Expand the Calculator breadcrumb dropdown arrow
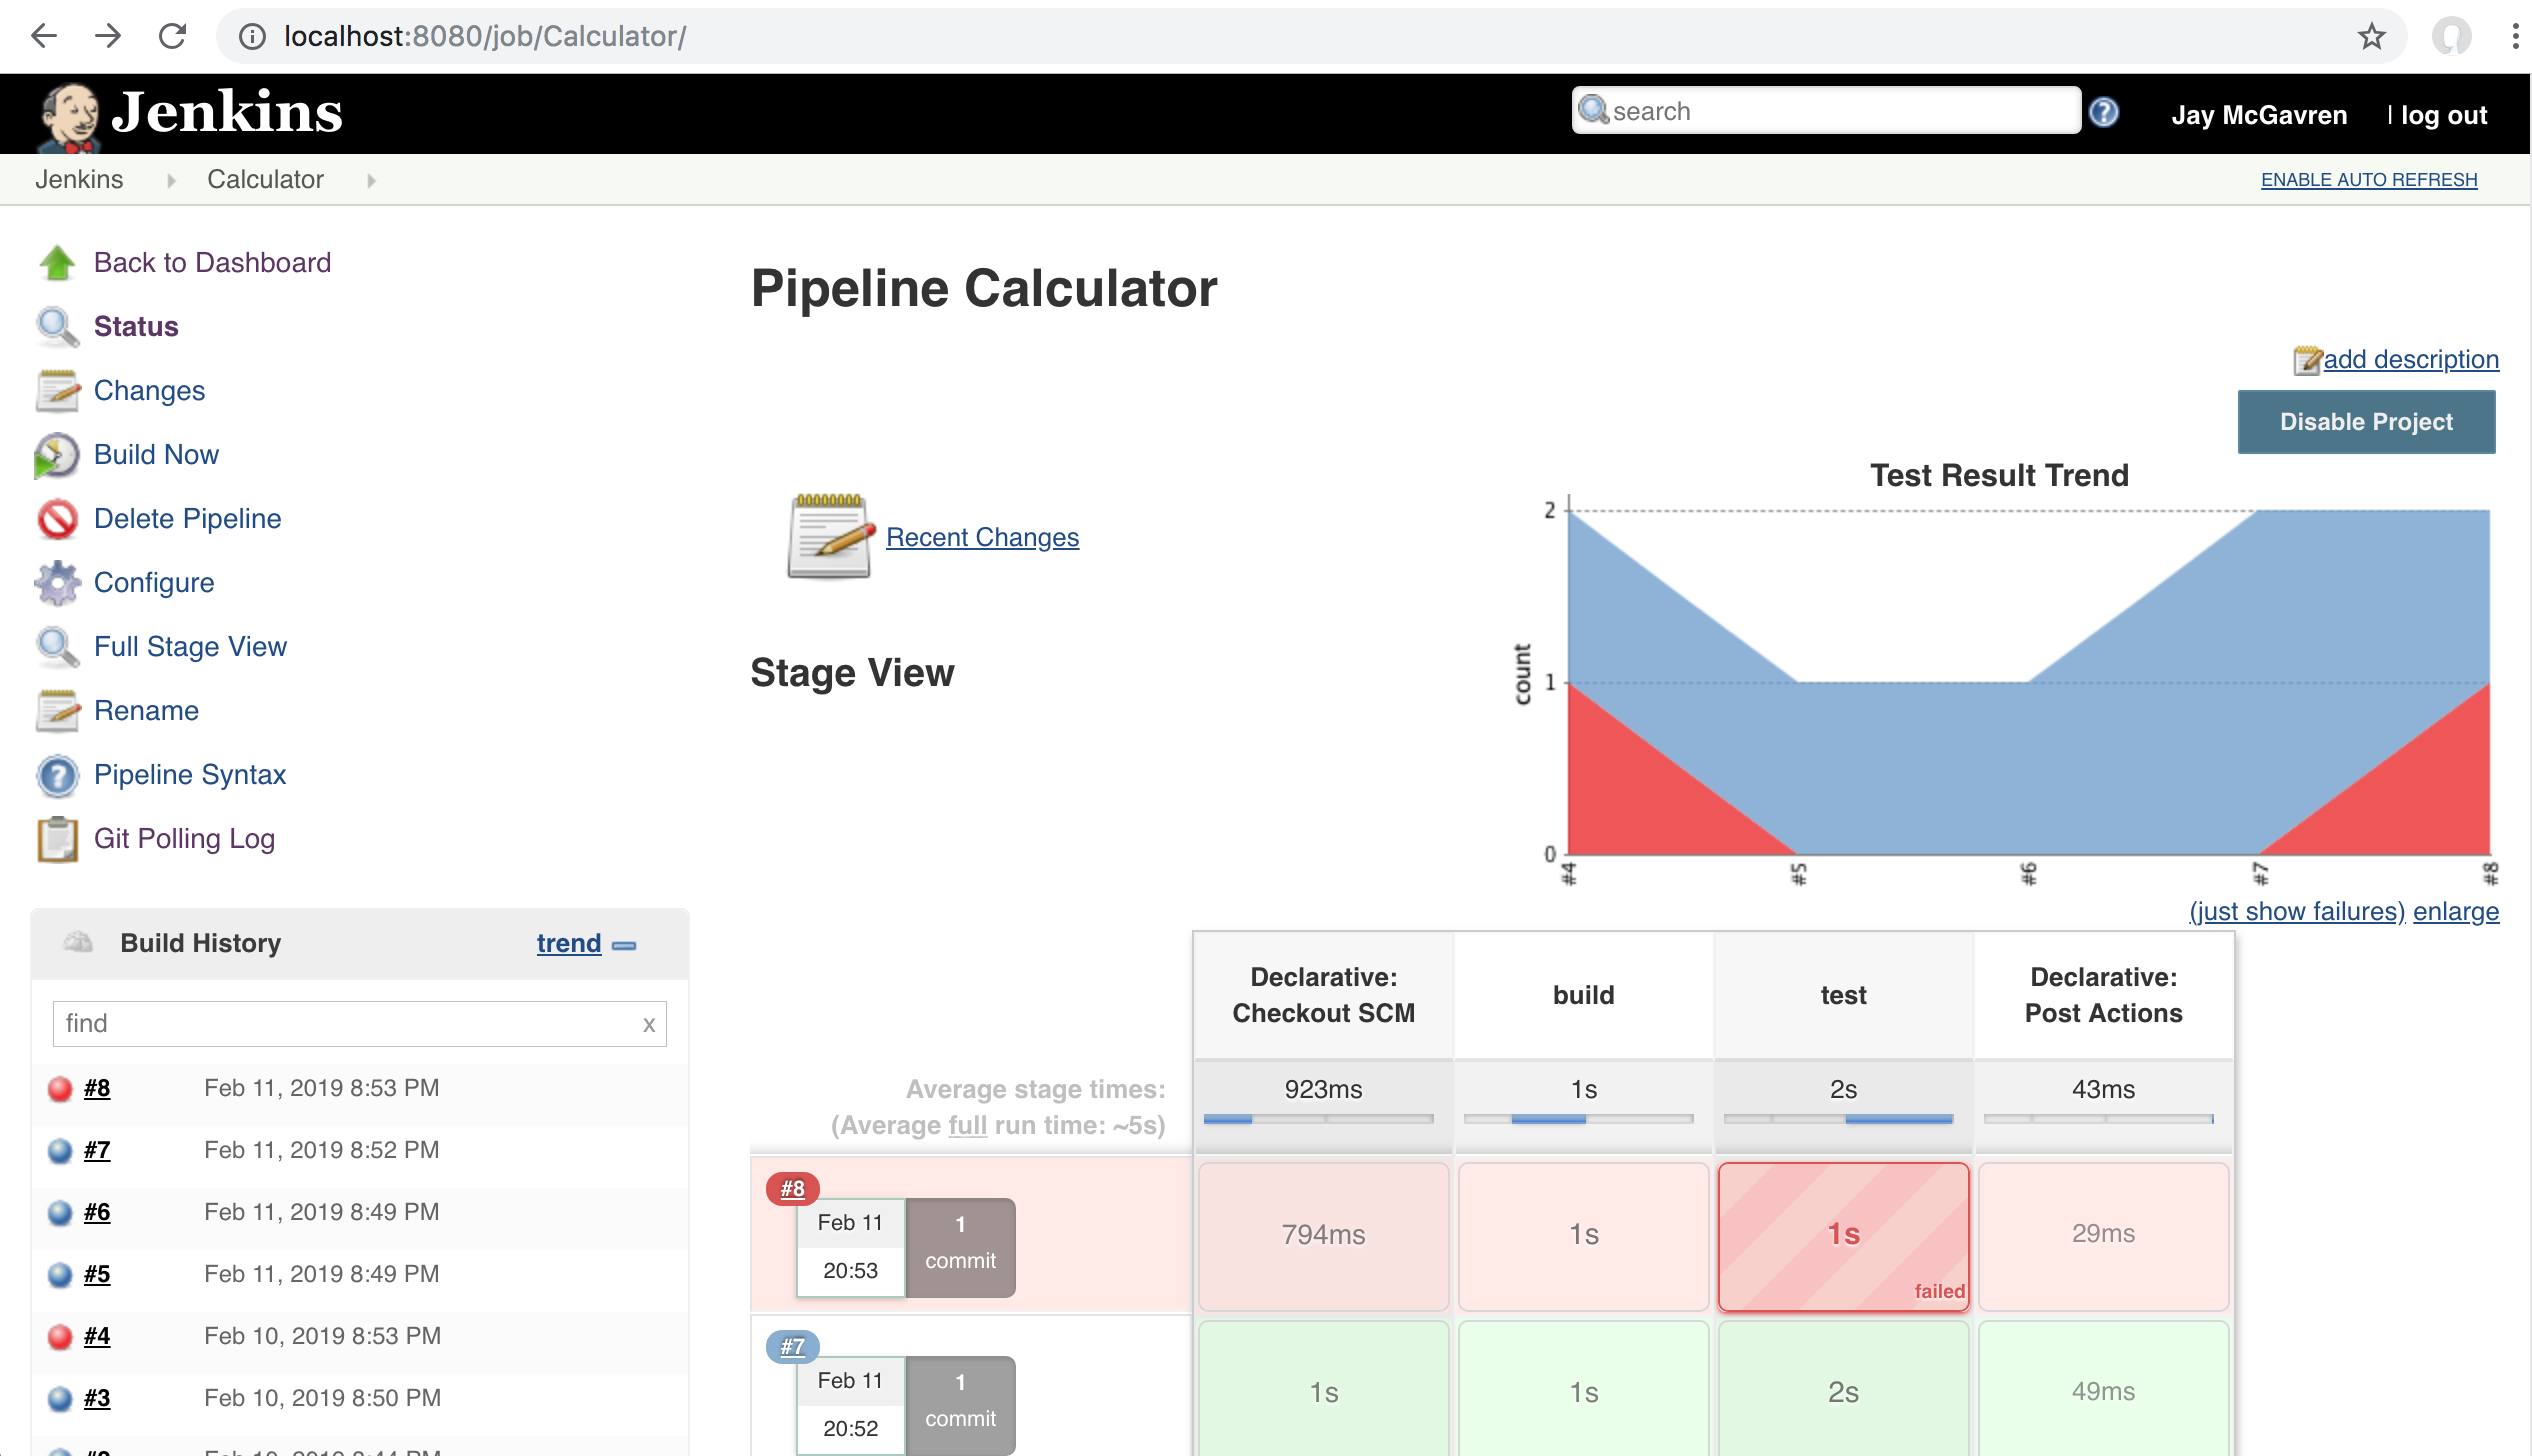Viewport: 2532px width, 1456px height. click(371, 181)
